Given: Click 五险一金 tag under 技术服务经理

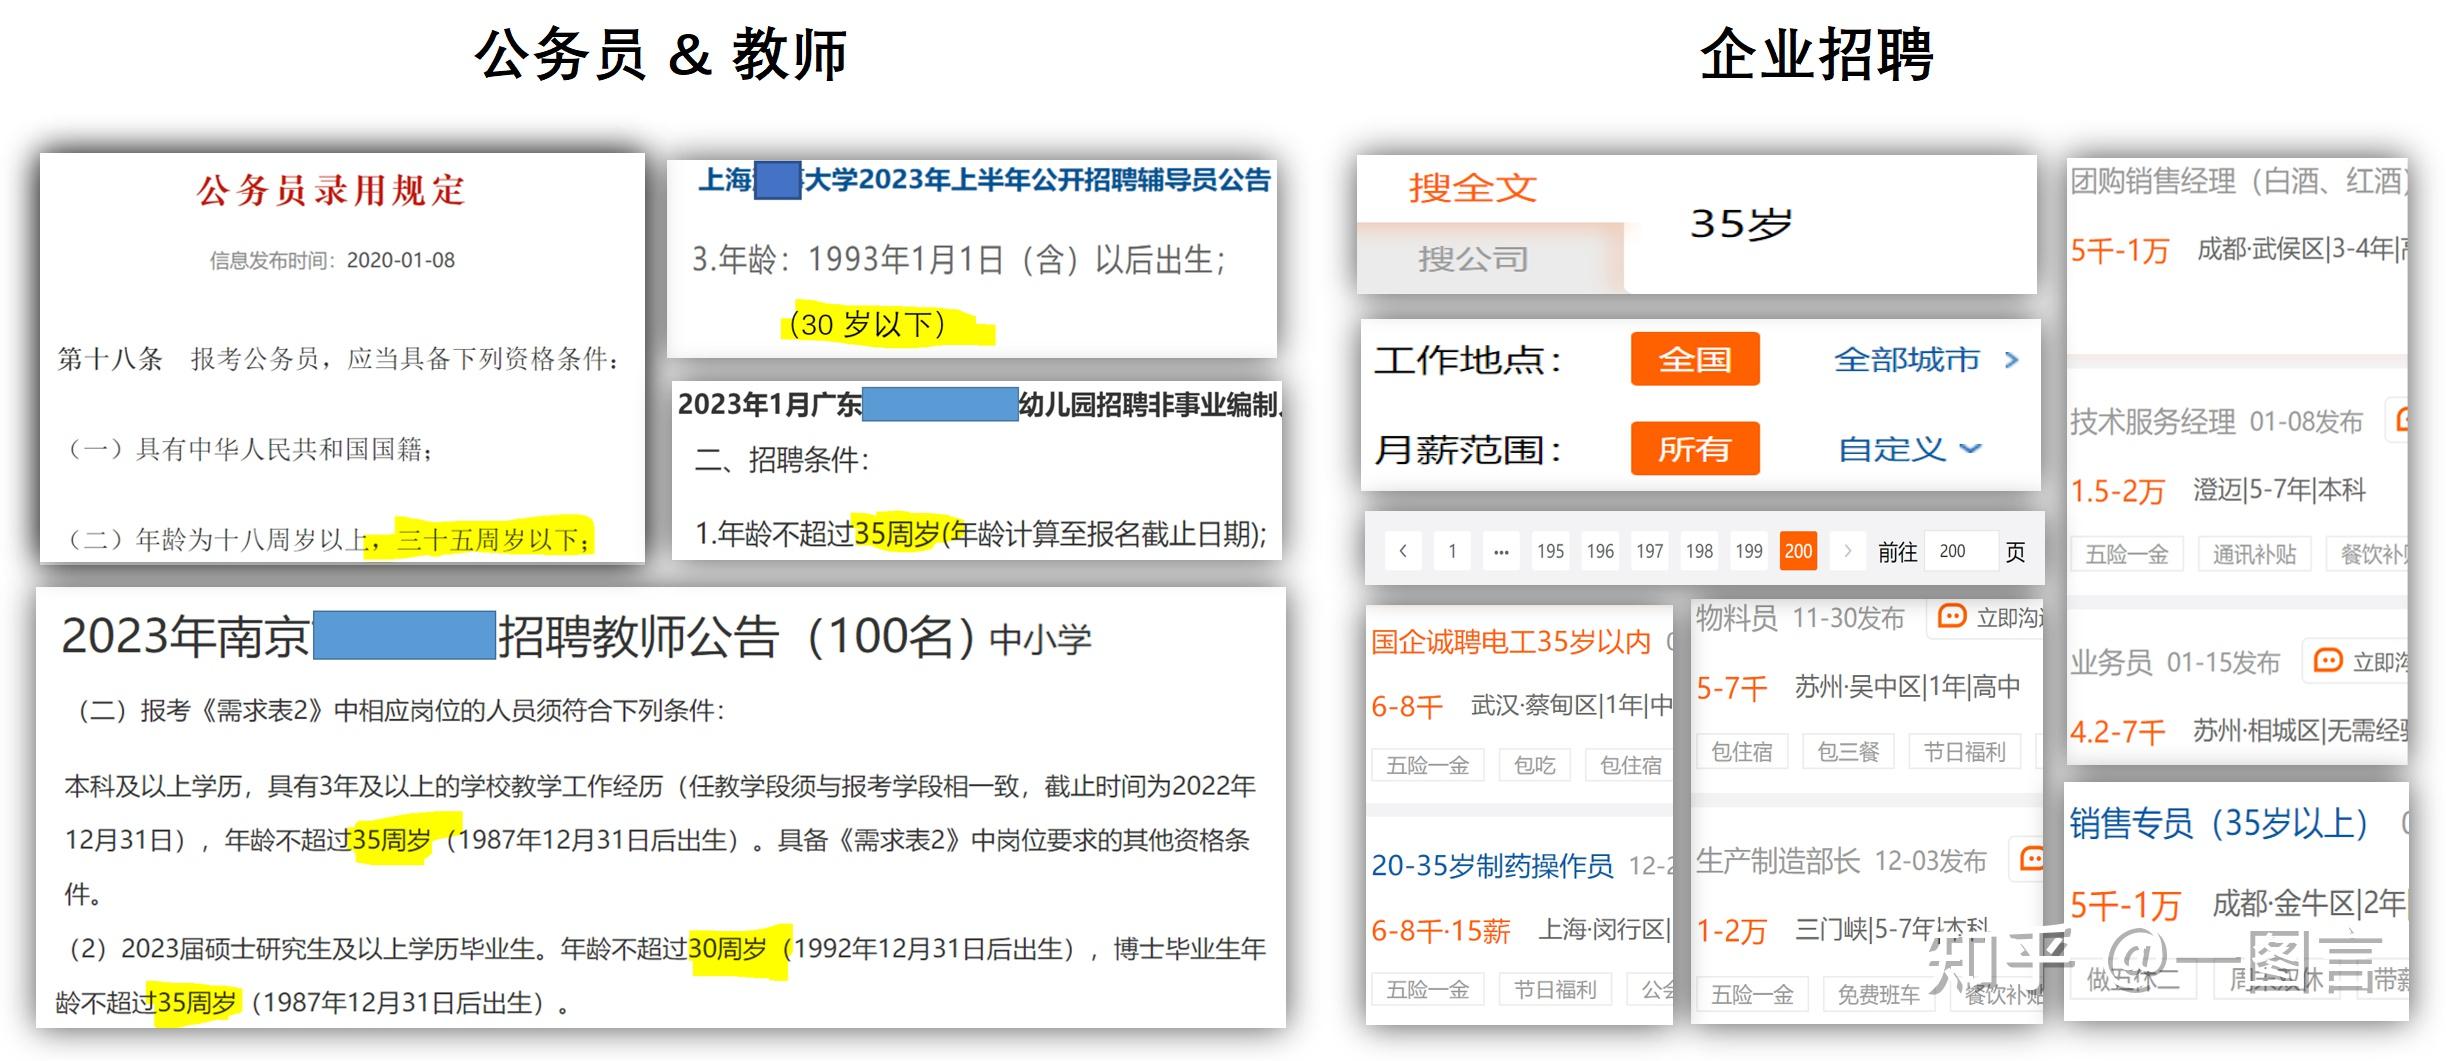Looking at the screenshot, I should coord(2127,554).
